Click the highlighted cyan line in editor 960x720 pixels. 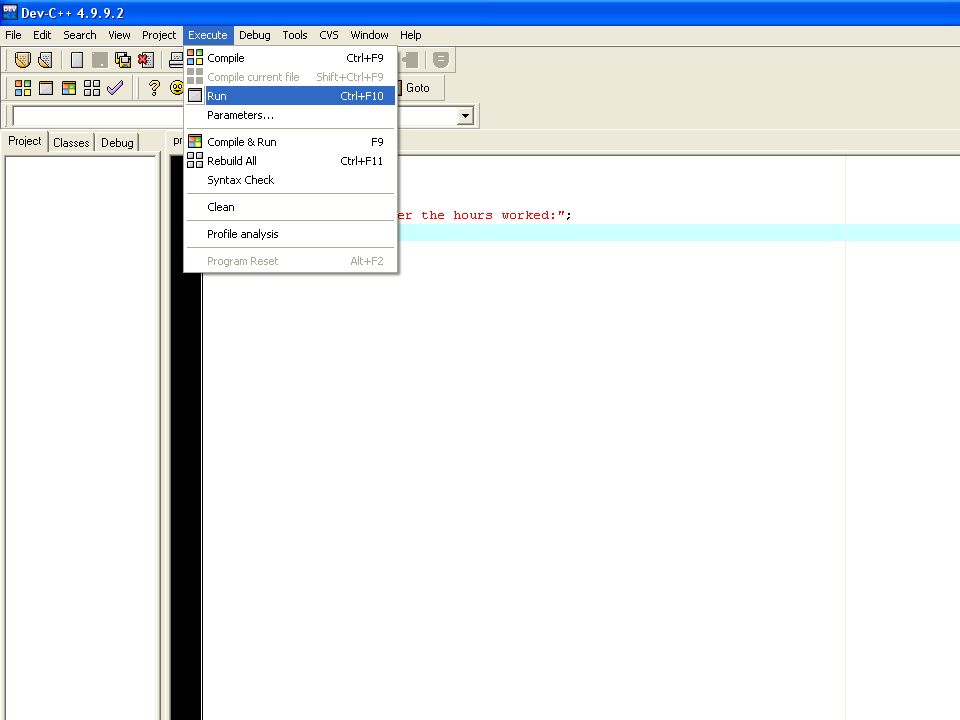pos(679,233)
